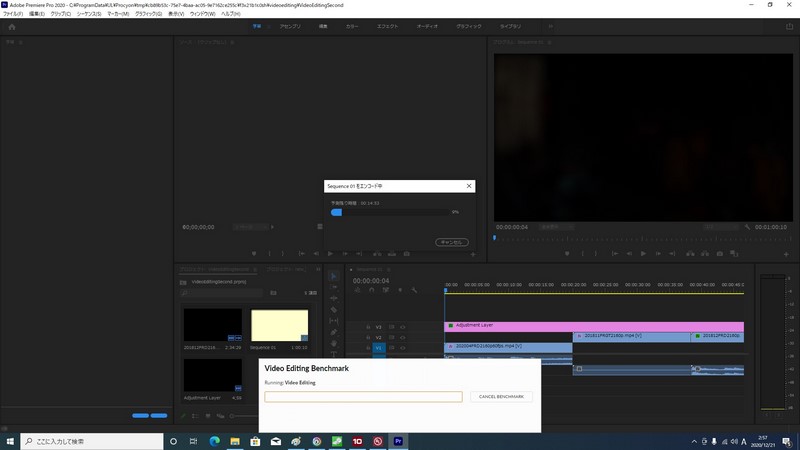Click Go to In in Program monitor

click(615, 254)
